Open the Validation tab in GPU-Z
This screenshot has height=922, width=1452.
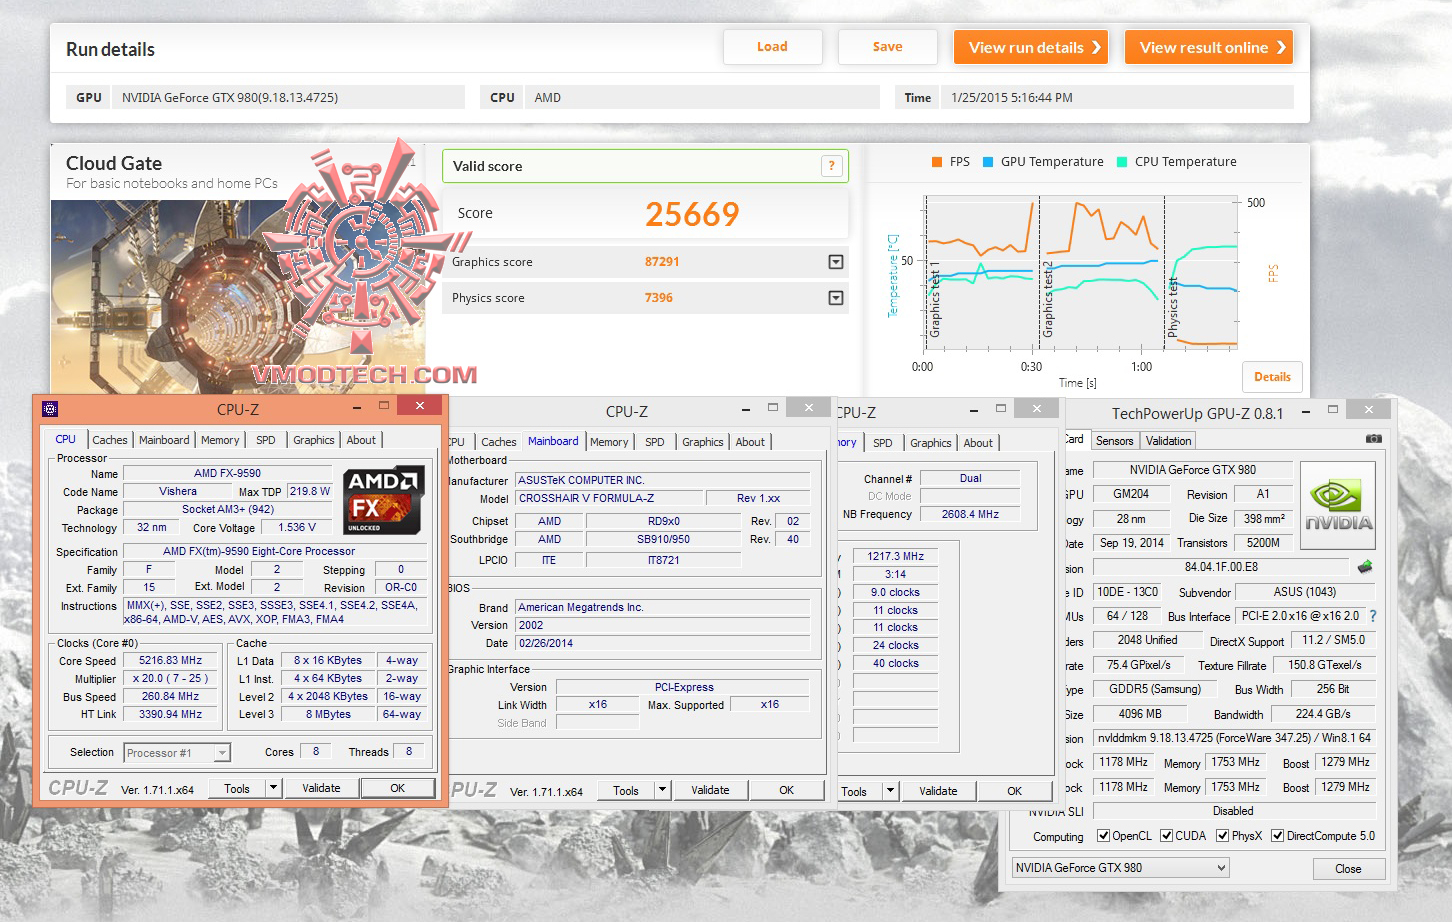[x=1168, y=441]
